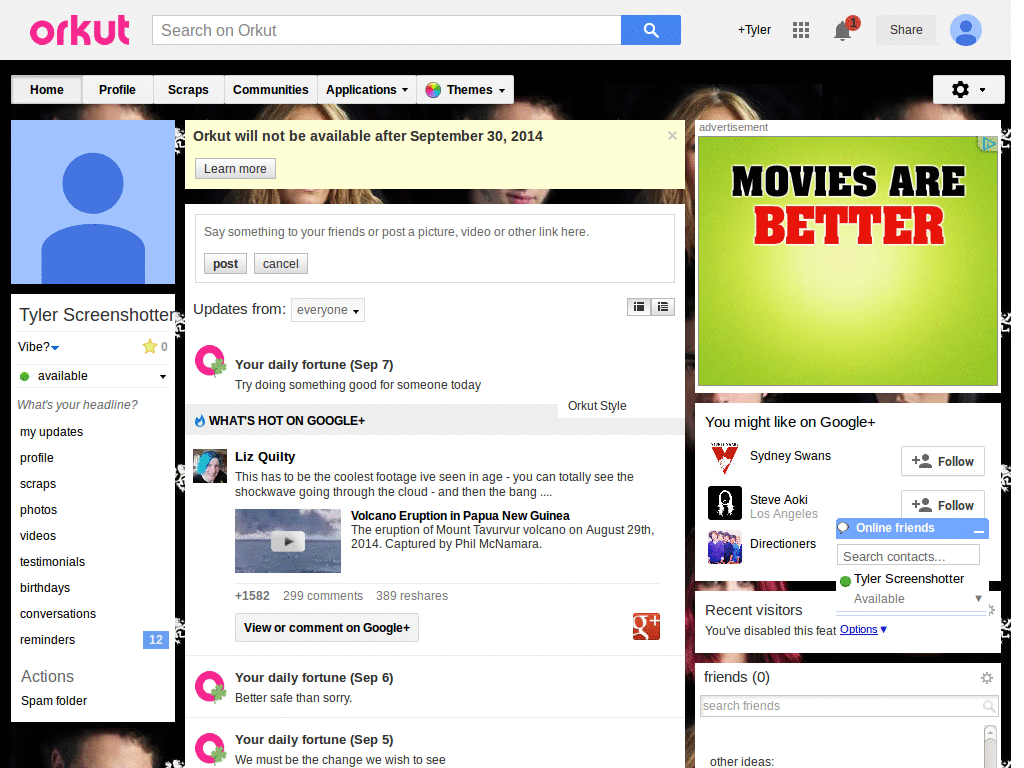Screen dimensions: 1024x768
Task: Click +Tyler in the top bar
Action: (754, 30)
